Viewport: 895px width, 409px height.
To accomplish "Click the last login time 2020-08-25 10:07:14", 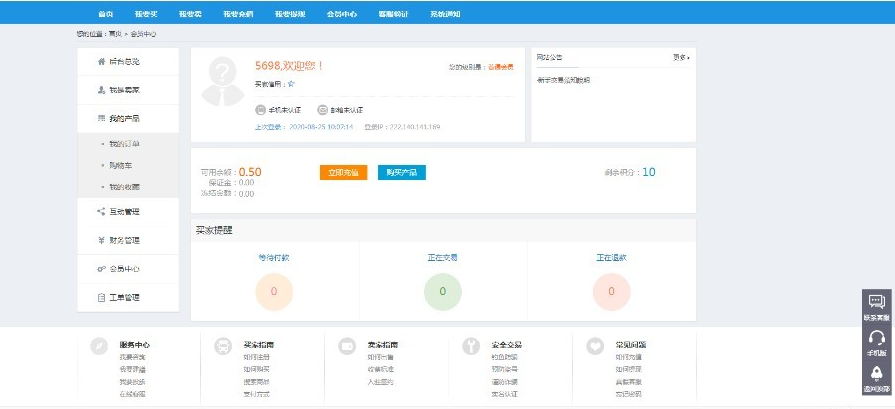I will [321, 127].
